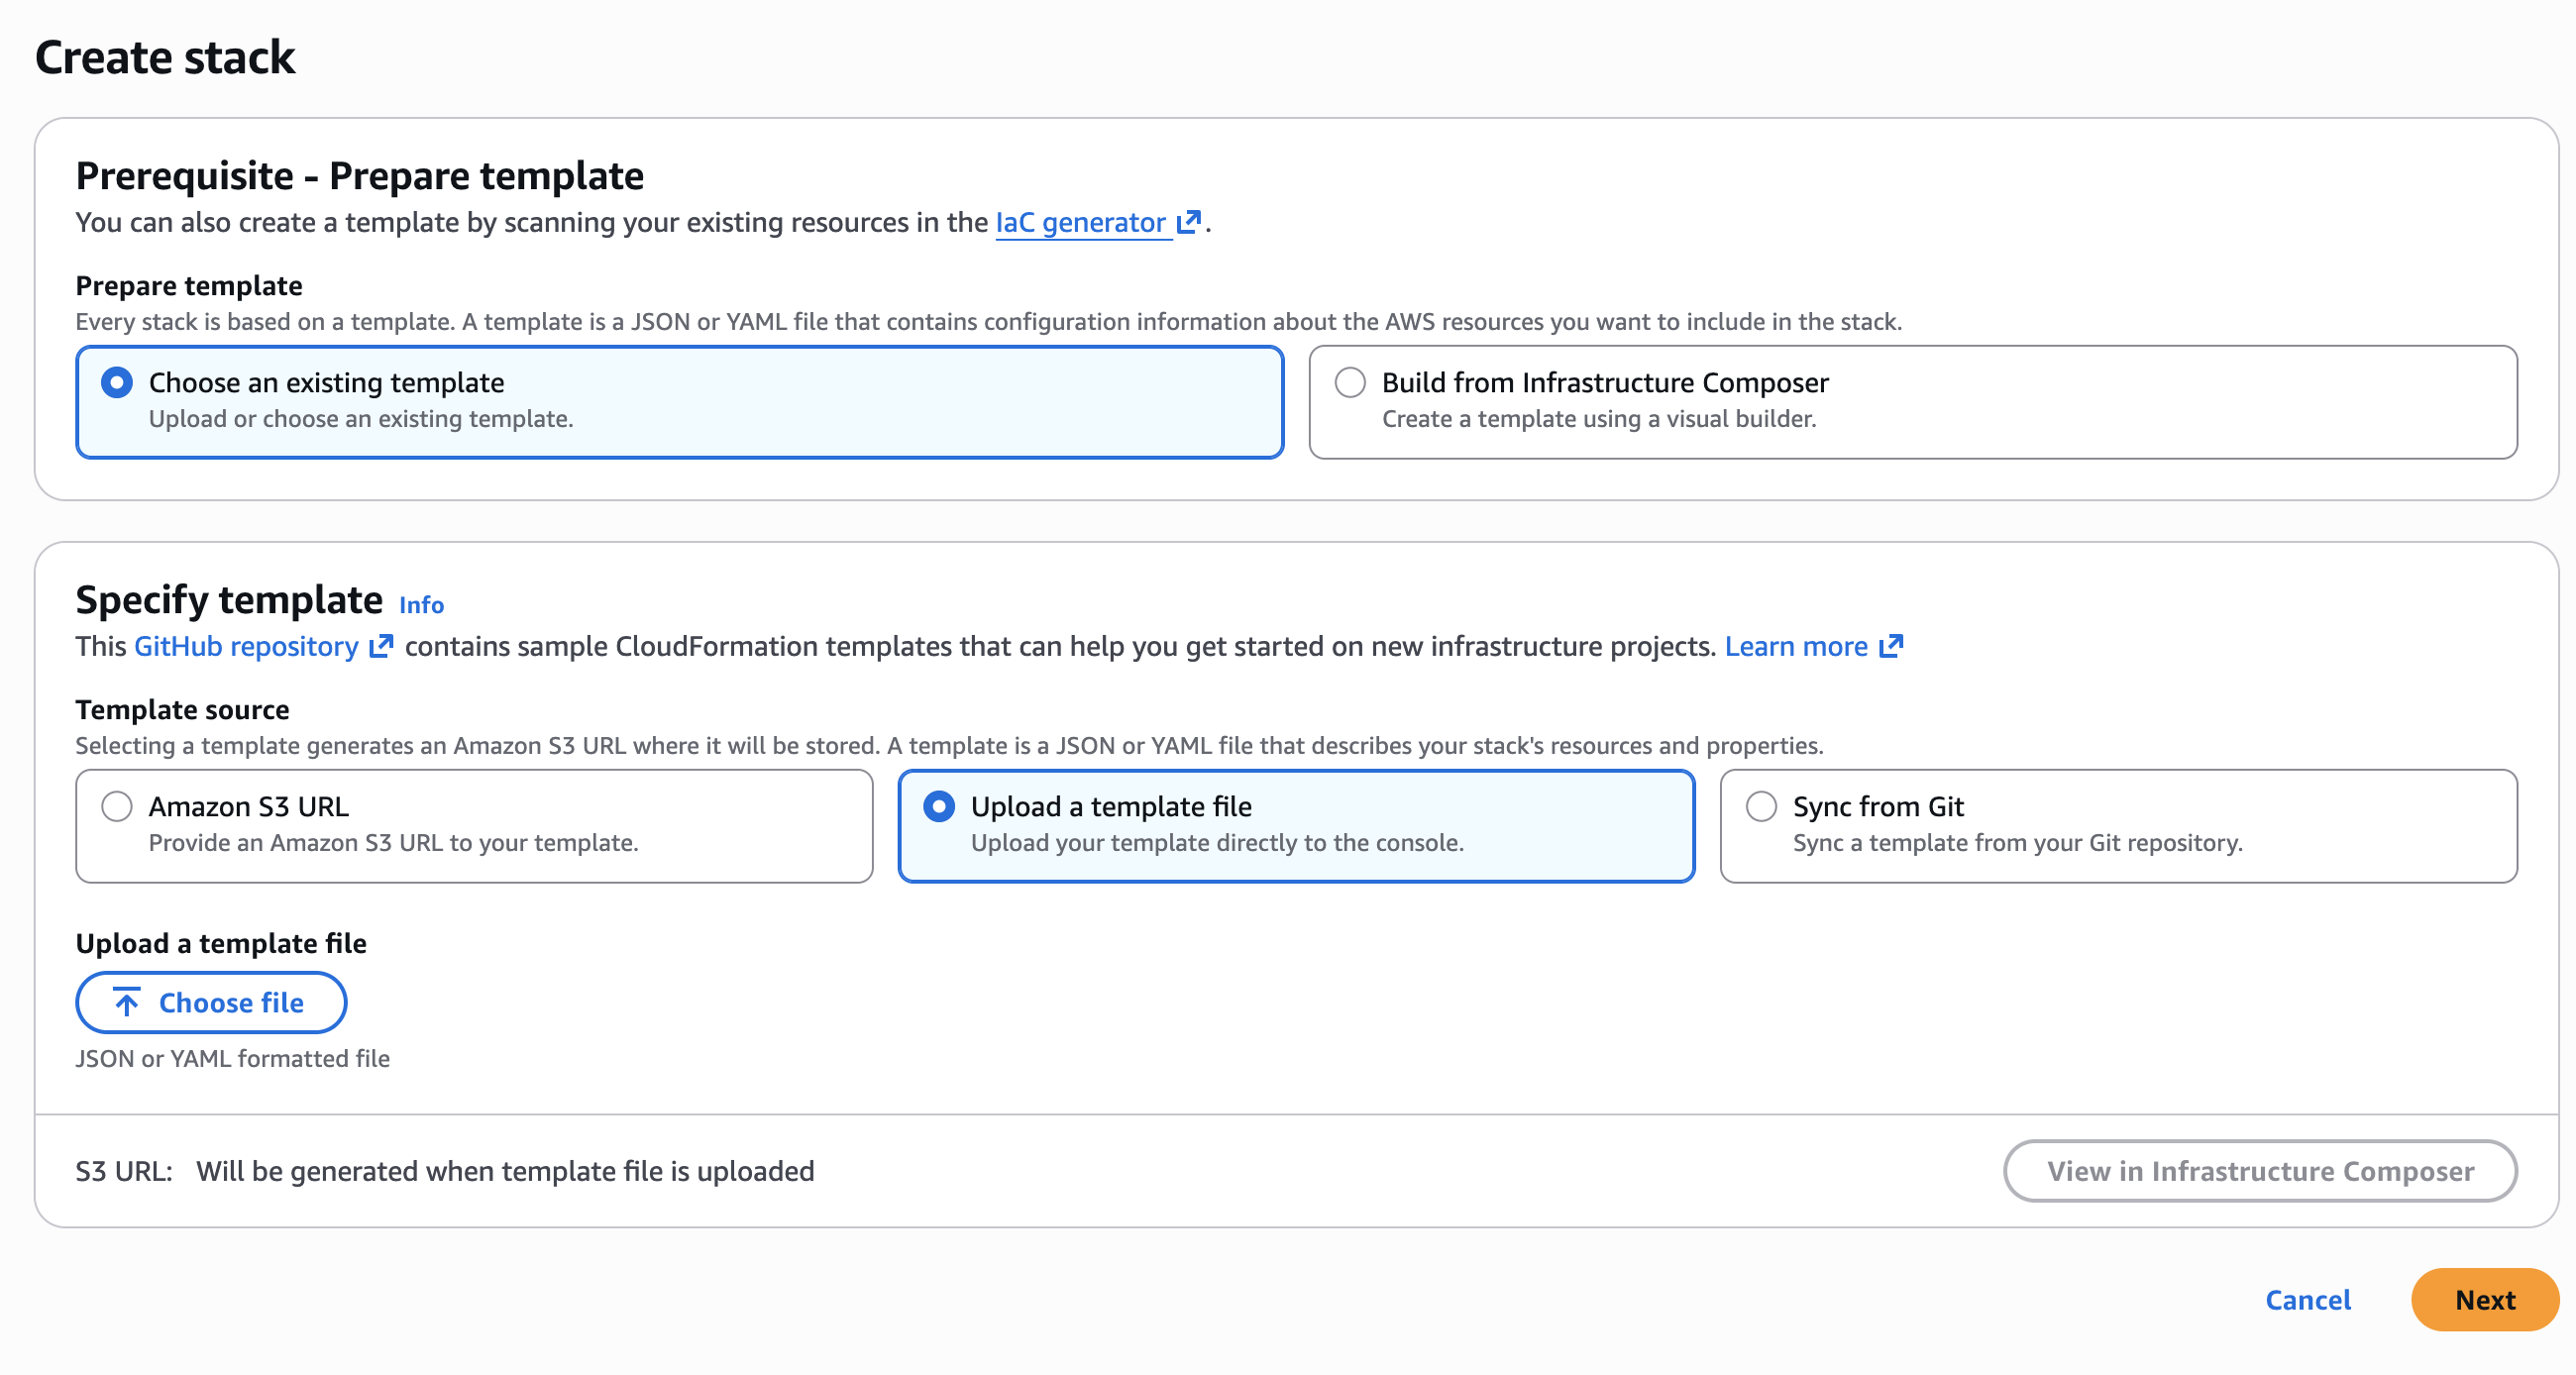Click the Info link next to Specify template
Image resolution: width=2576 pixels, height=1375 pixels.
[x=420, y=604]
